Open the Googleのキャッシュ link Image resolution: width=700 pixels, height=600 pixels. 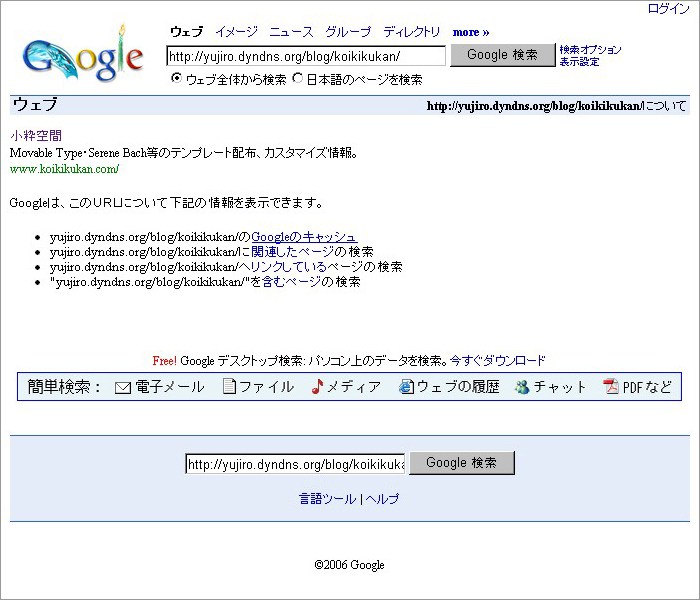[303, 237]
